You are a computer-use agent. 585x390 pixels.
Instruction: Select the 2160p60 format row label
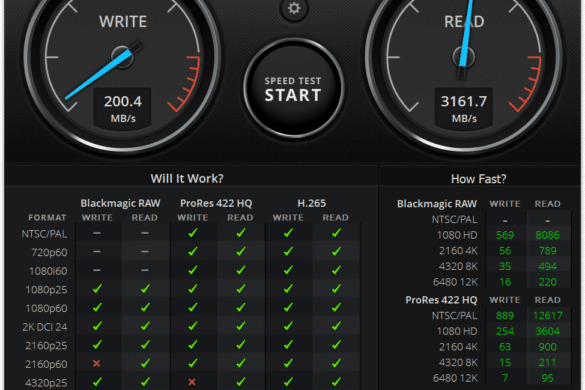(x=46, y=364)
